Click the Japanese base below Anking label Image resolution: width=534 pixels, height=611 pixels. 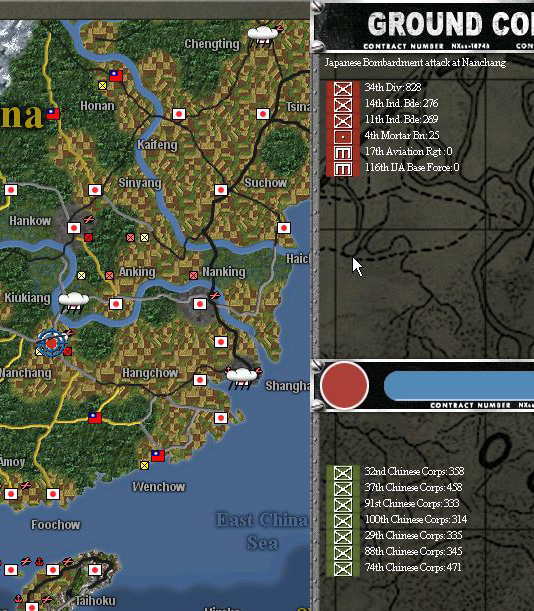(x=116, y=304)
